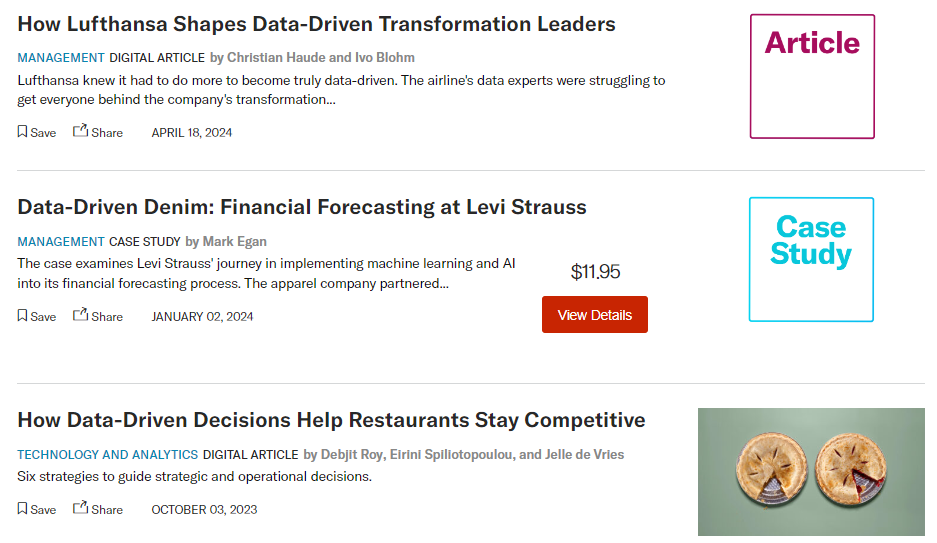
Task: Click Share icon for Lufthansa article
Action: [81, 131]
